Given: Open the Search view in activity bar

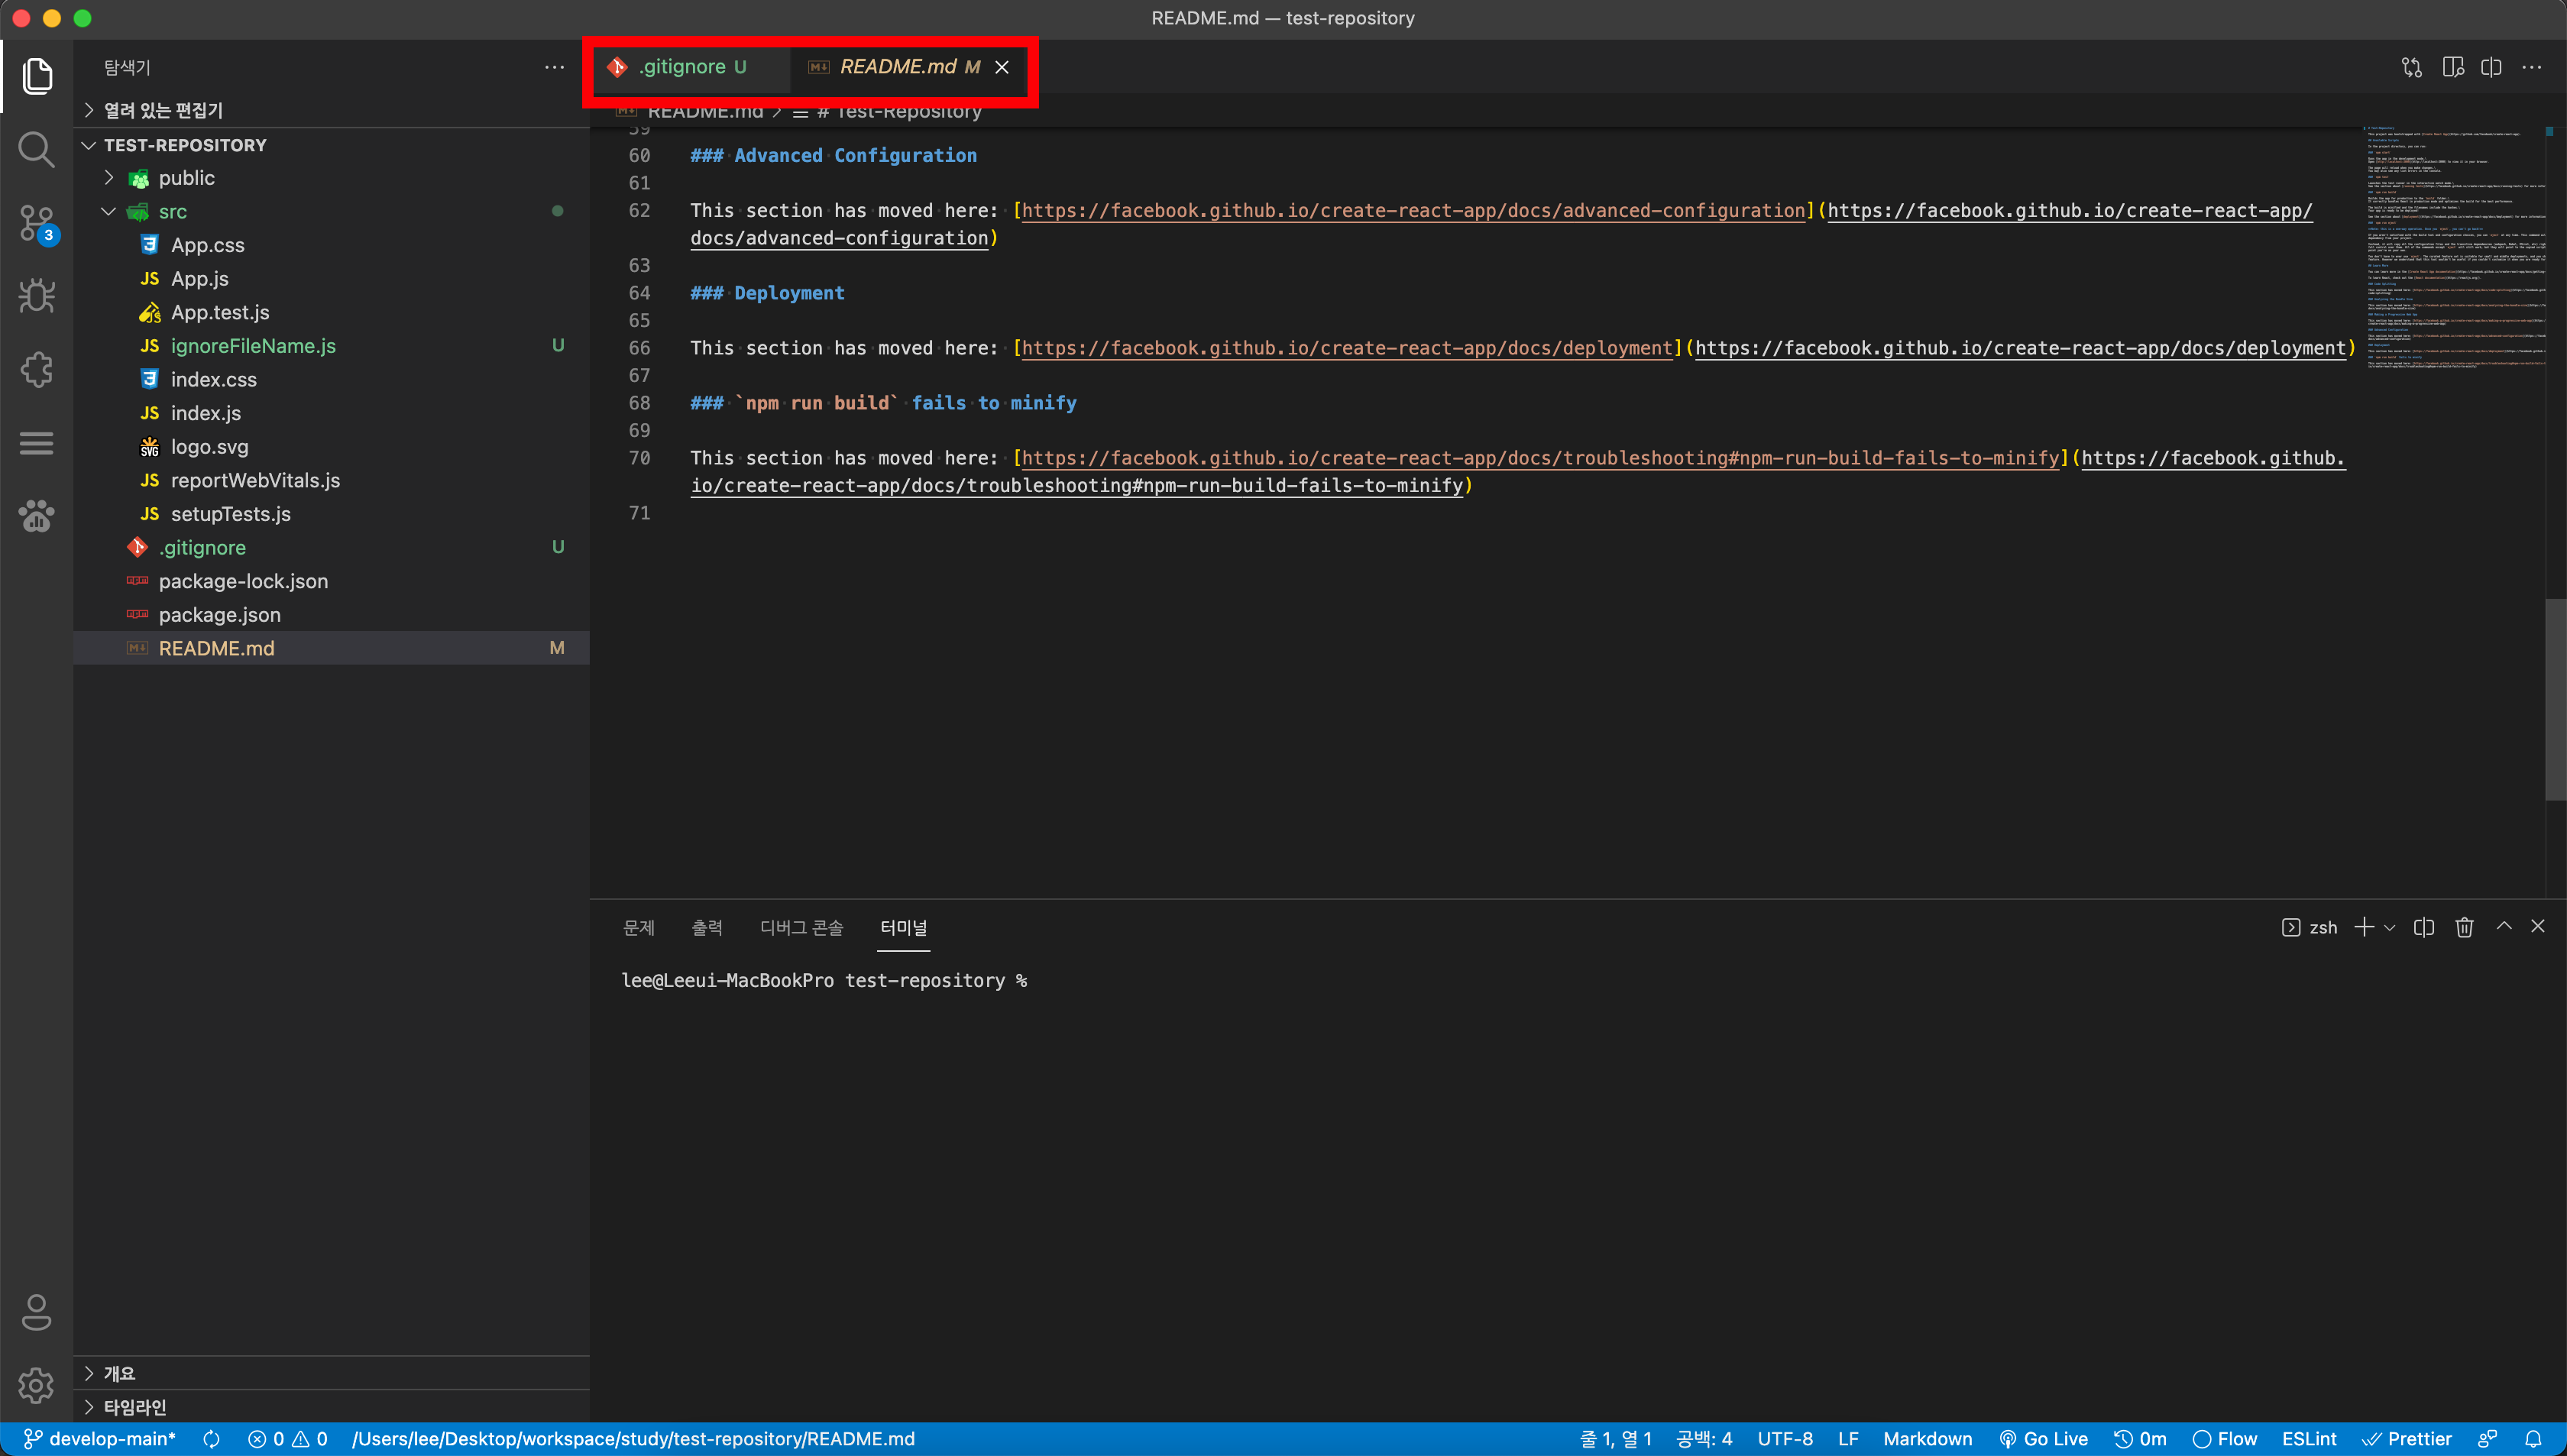Looking at the screenshot, I should pos(36,150).
